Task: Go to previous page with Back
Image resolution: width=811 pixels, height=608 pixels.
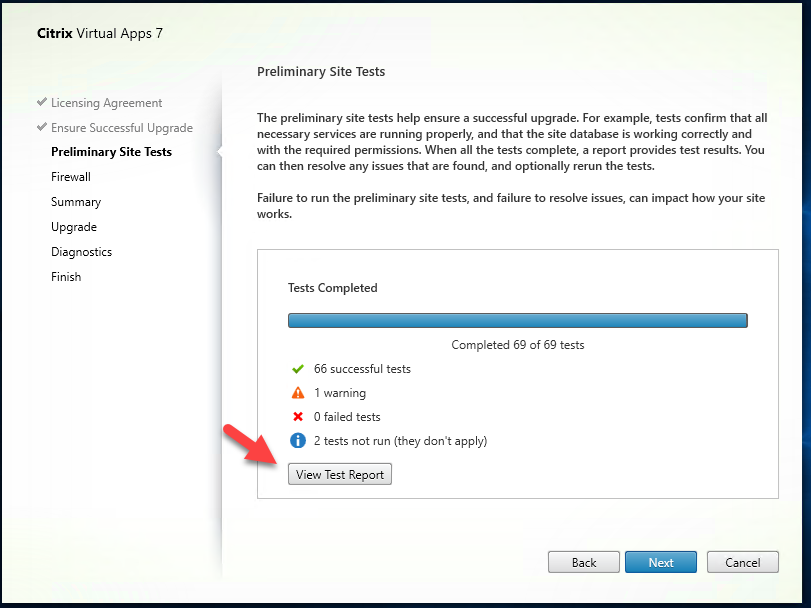Action: click(x=584, y=562)
